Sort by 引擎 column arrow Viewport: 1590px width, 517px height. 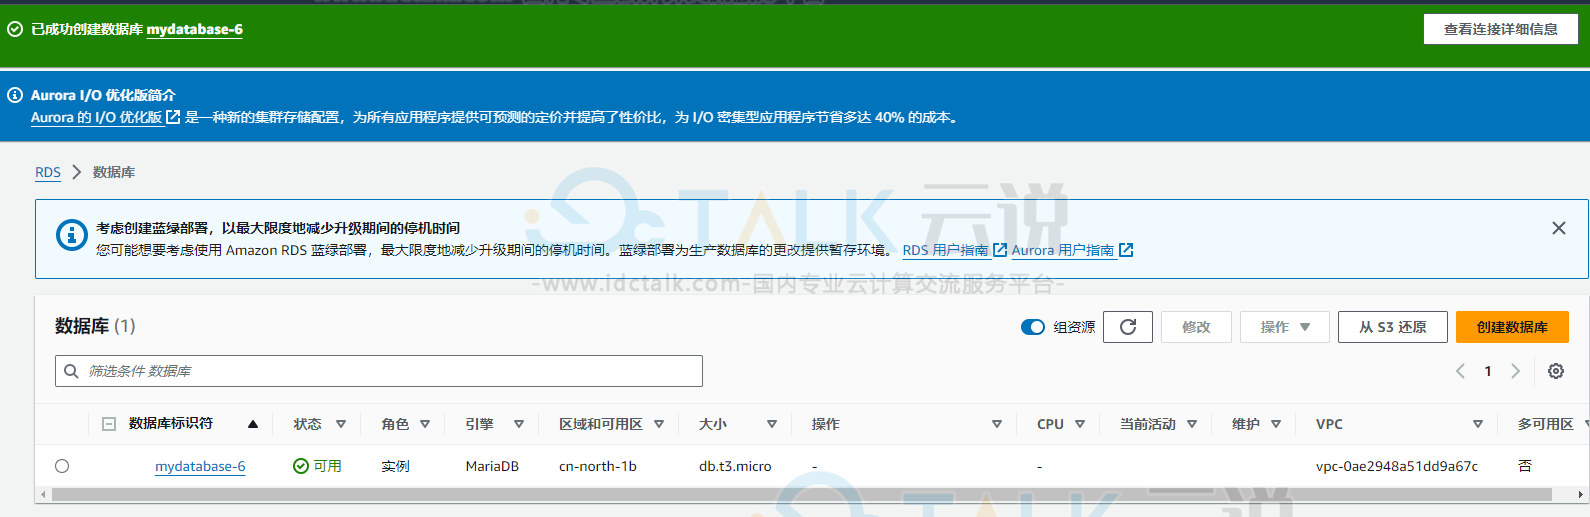tap(519, 424)
